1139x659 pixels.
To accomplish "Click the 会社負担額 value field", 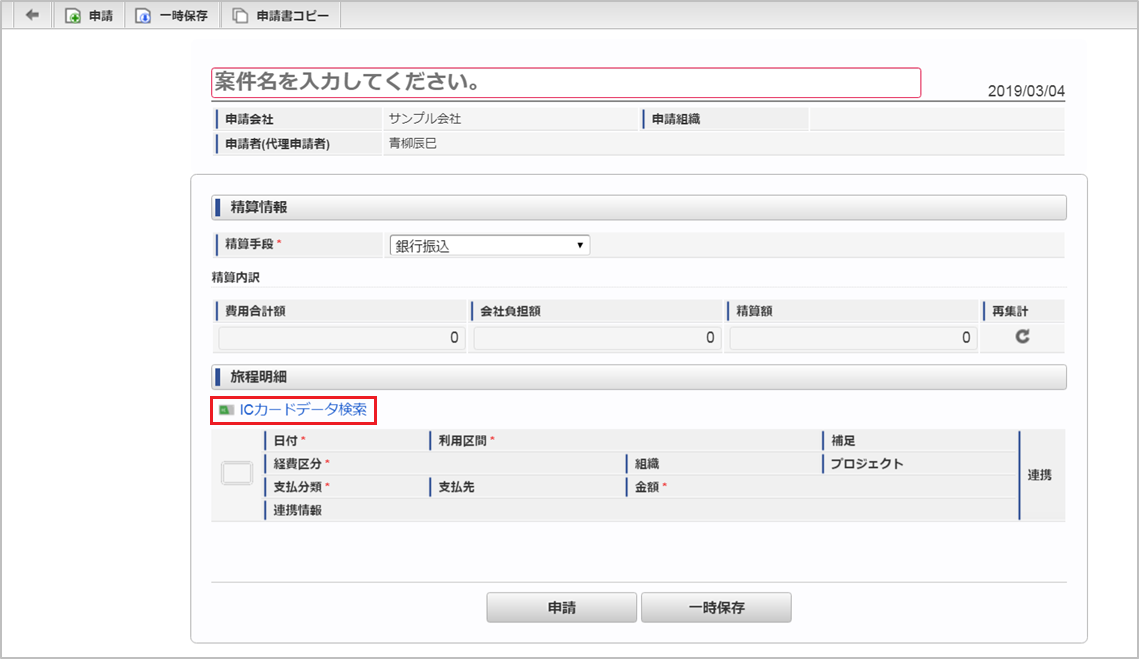I will 597,338.
